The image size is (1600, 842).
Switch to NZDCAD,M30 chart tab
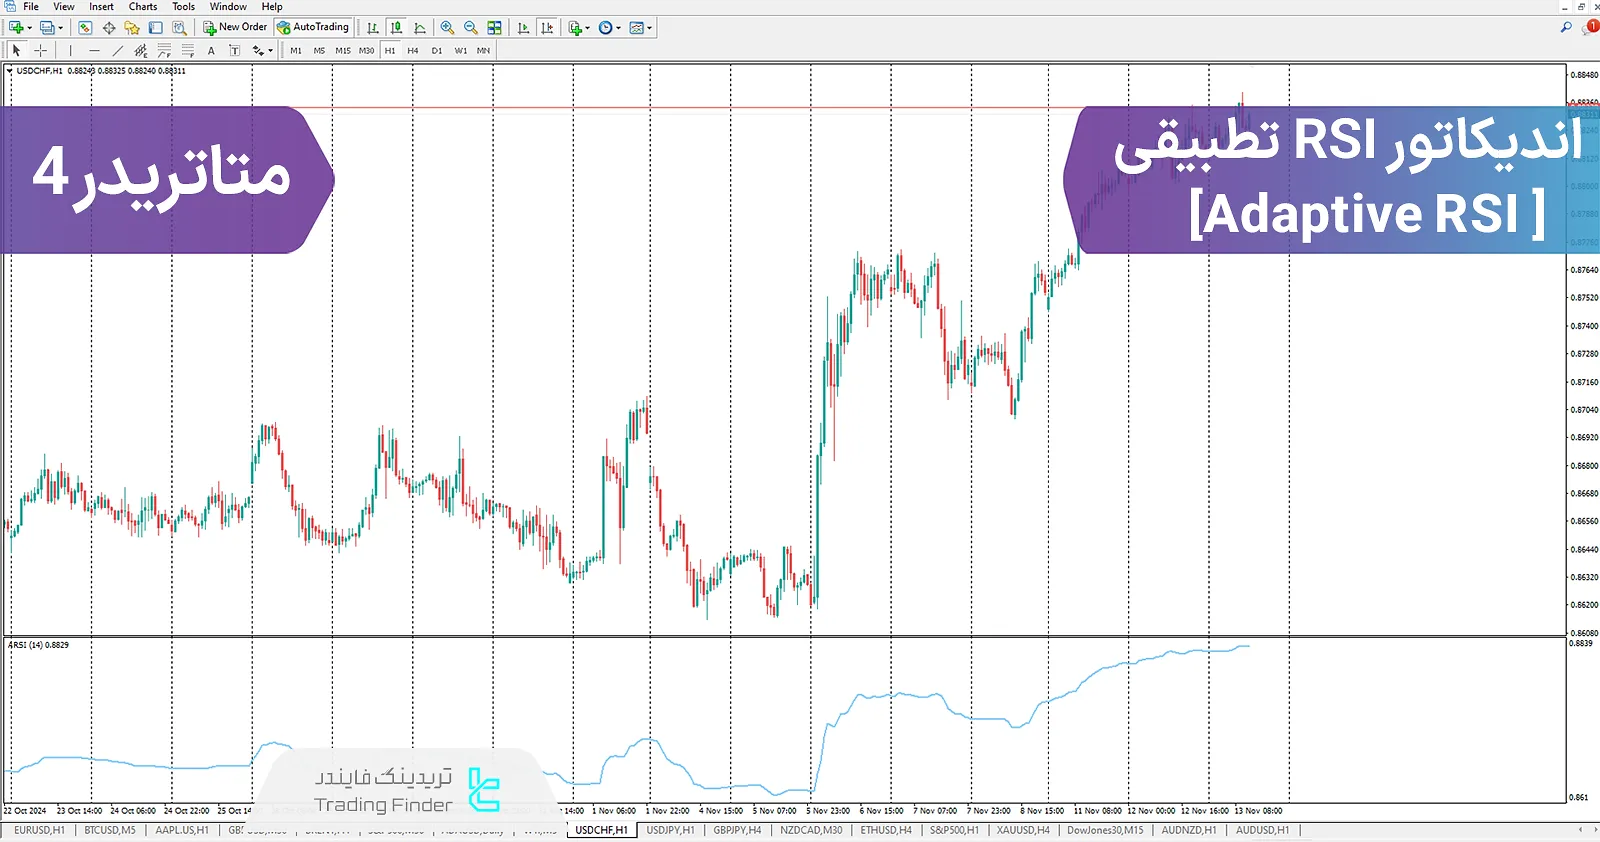[811, 830]
